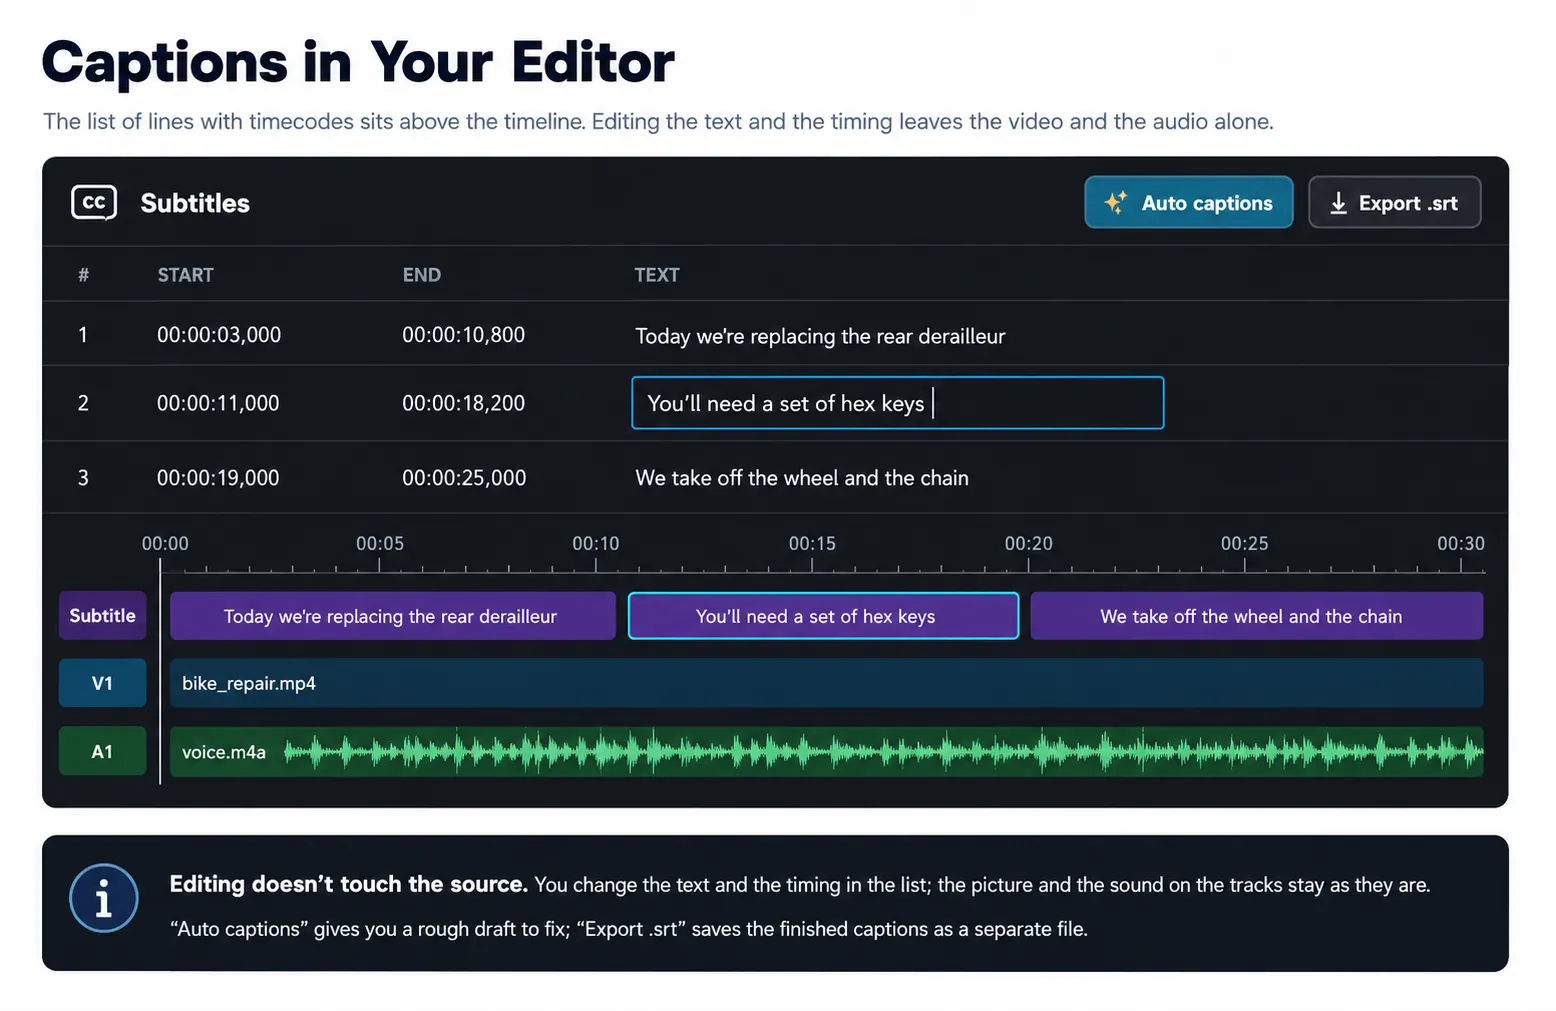
Task: Select the voice.m4a audio clip
Action: point(826,752)
